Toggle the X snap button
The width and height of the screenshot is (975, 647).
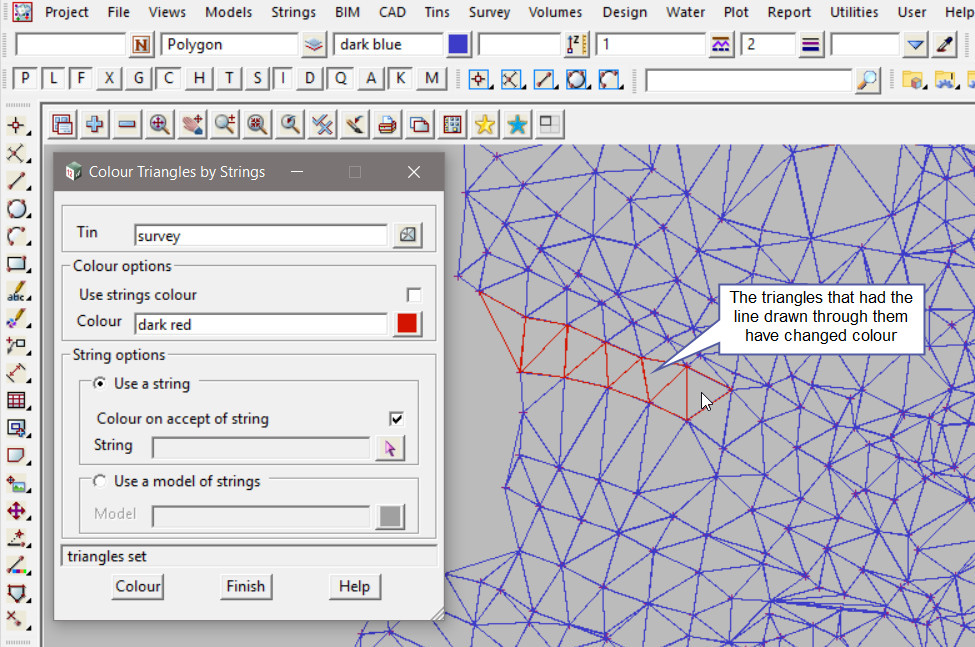pyautogui.click(x=109, y=78)
